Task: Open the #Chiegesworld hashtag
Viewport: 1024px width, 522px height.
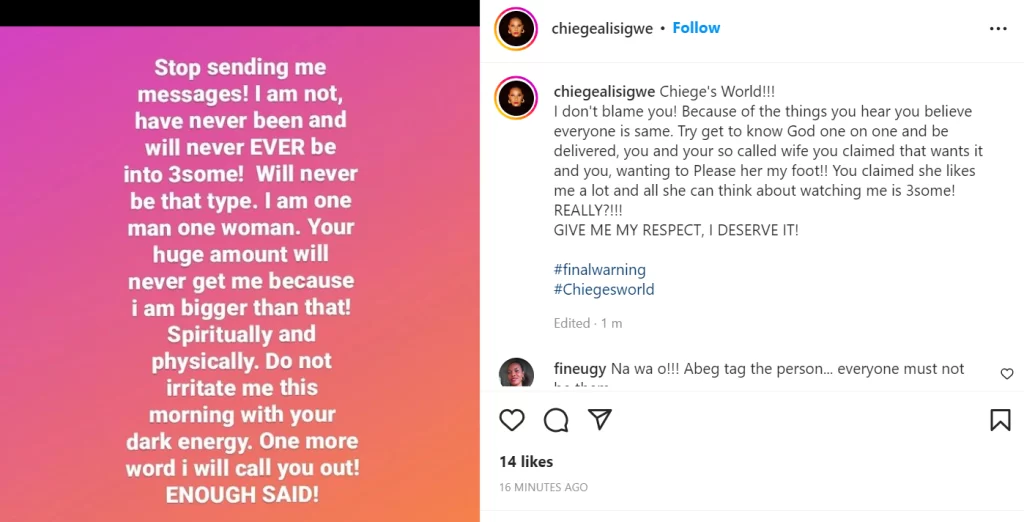Action: [604, 290]
